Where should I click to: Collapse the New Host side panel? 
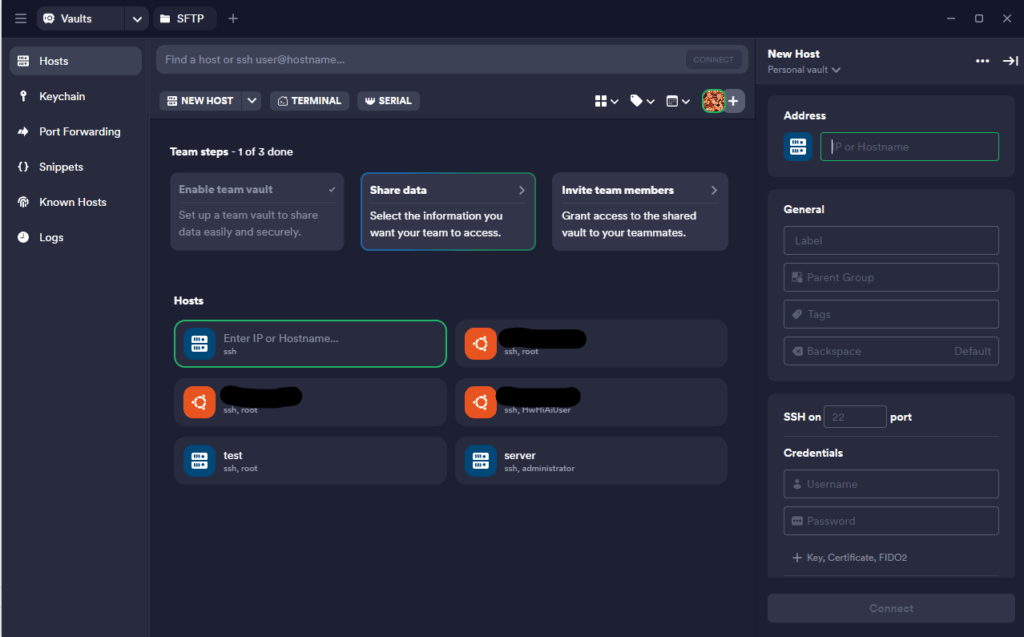tap(1010, 61)
